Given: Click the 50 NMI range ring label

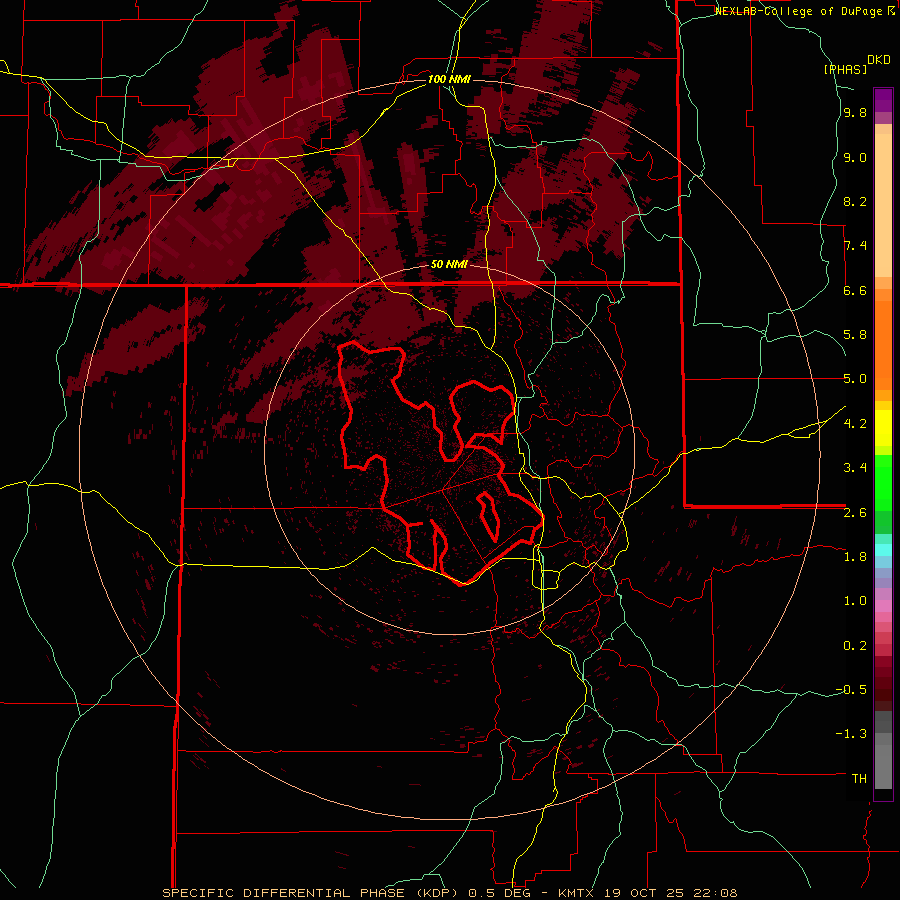Looking at the screenshot, I should 449,264.
